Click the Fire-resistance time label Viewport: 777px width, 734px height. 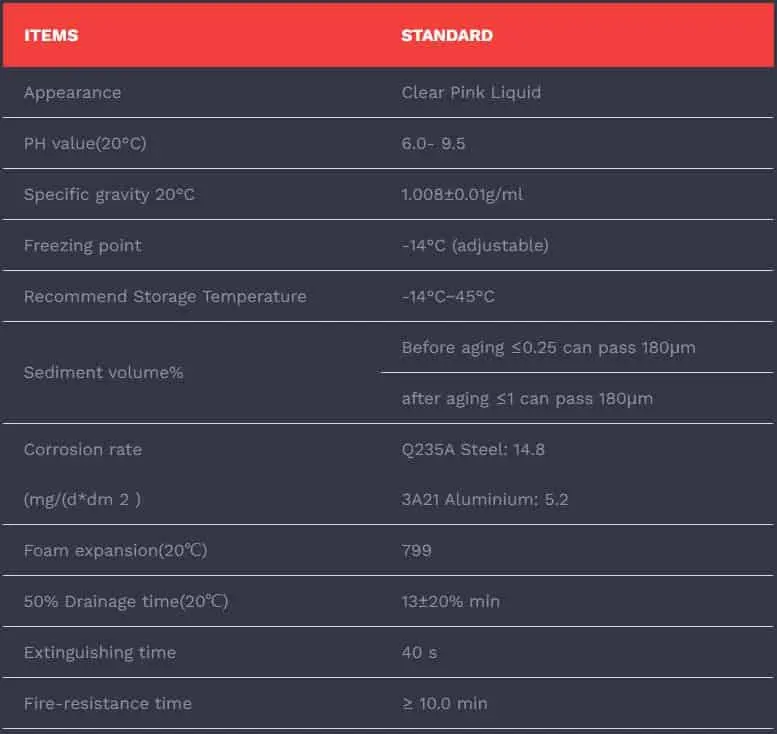[108, 703]
